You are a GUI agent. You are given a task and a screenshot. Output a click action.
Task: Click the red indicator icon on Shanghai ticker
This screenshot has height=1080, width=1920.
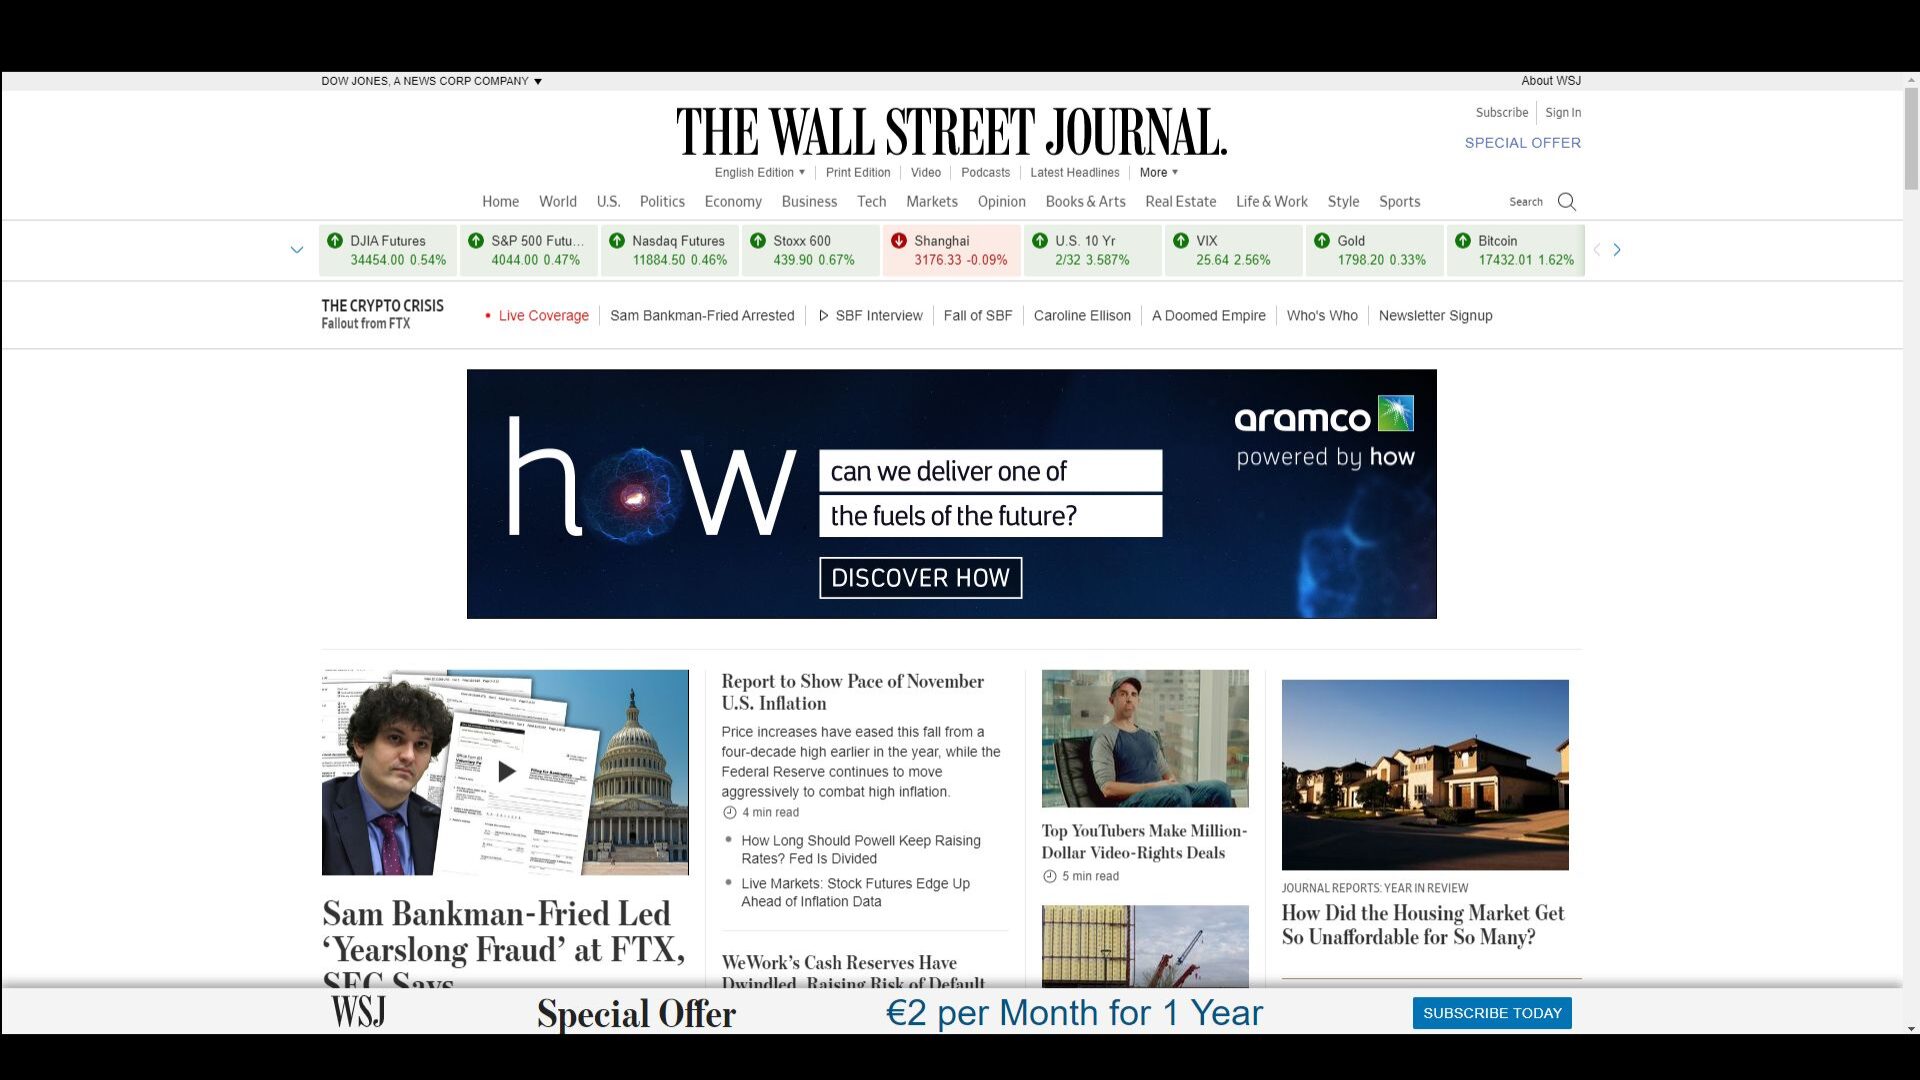tap(901, 240)
